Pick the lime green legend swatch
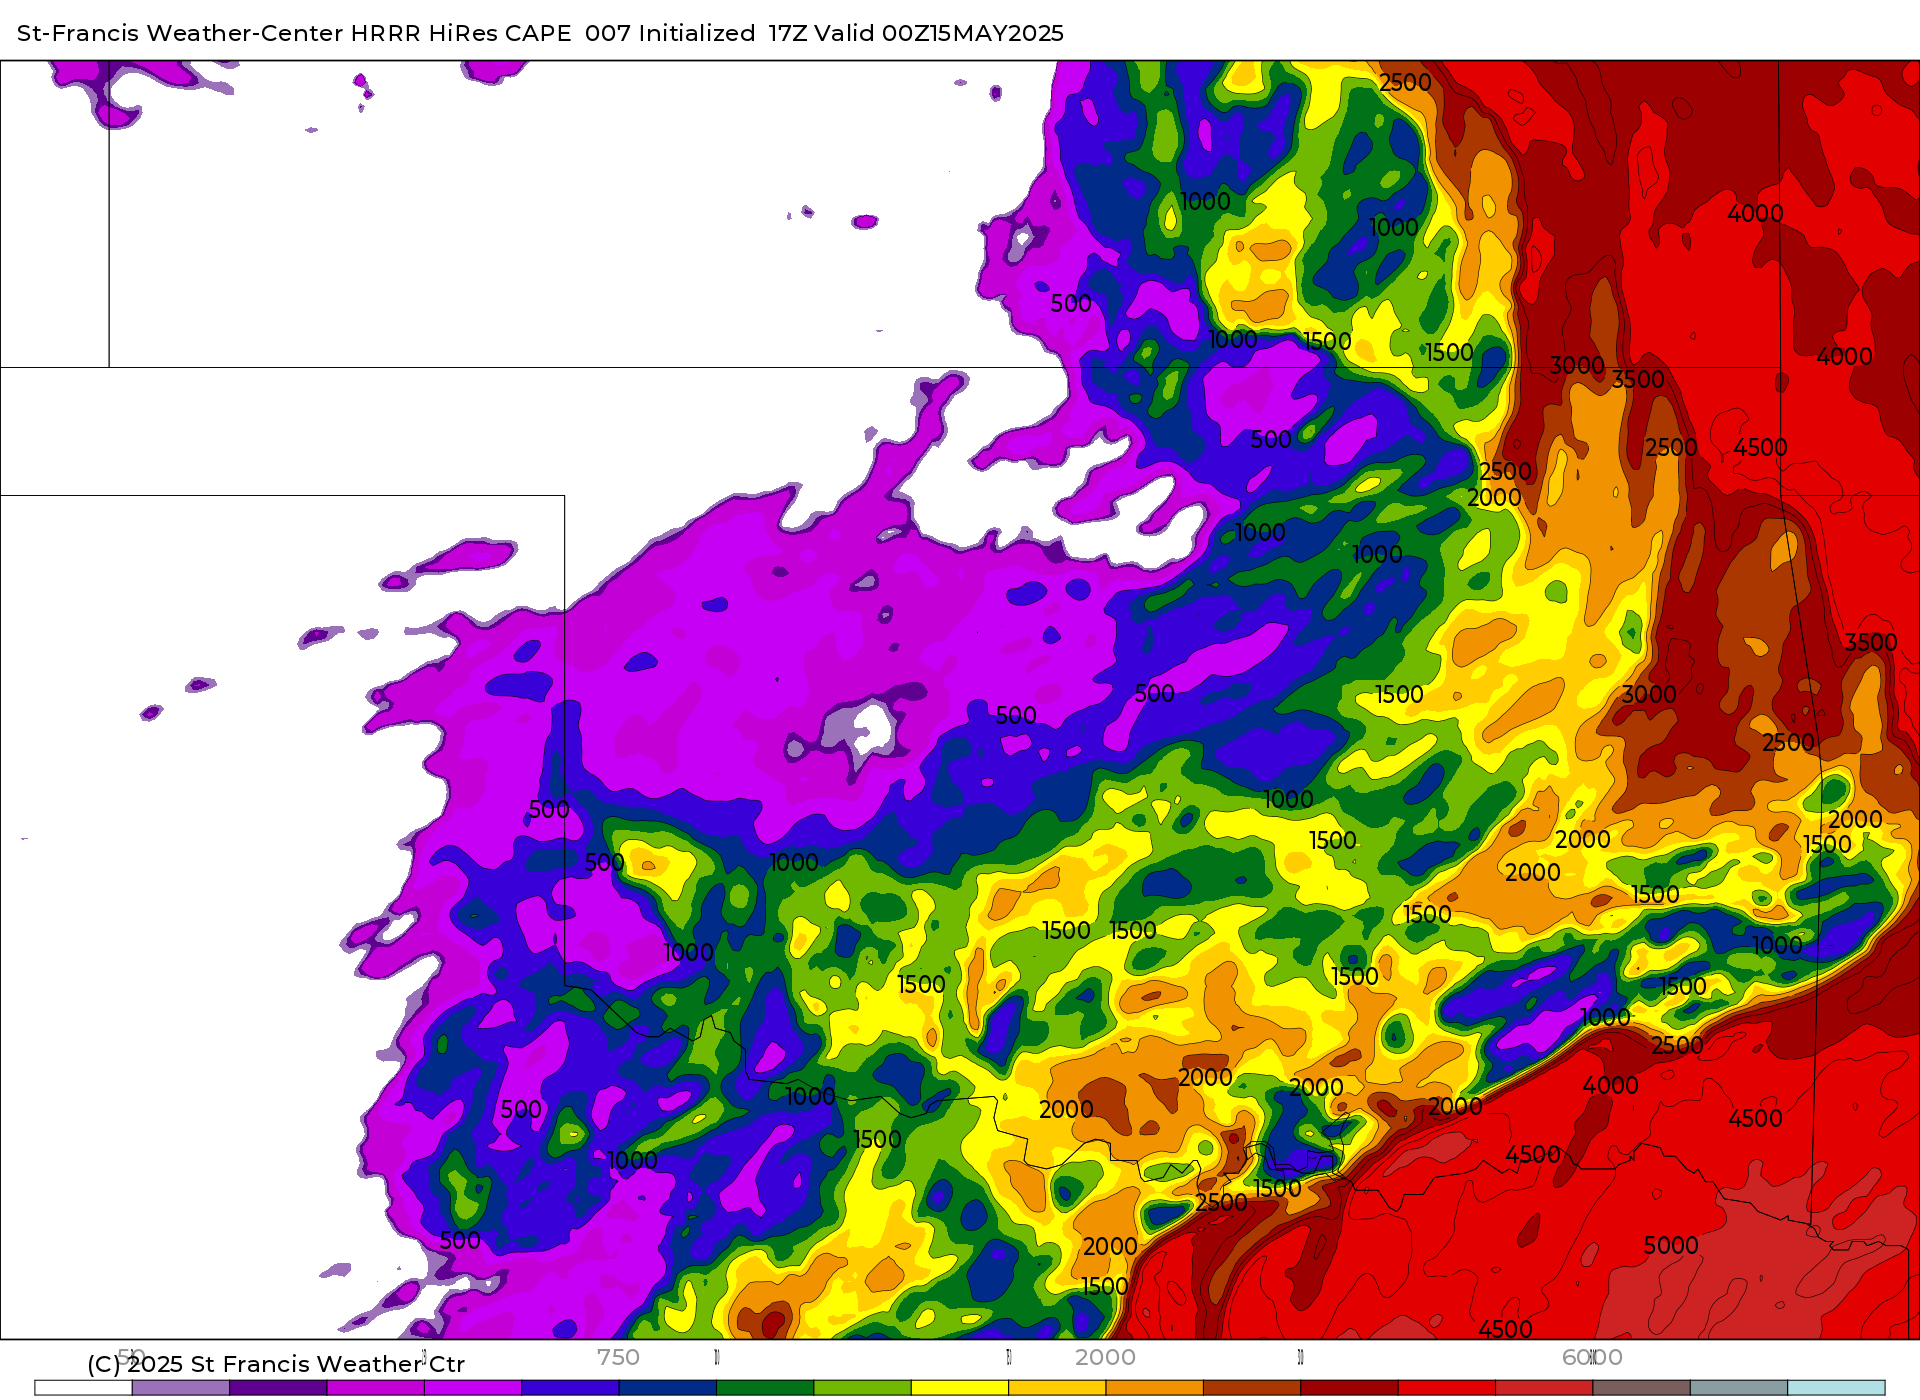This screenshot has width=1920, height=1400. coord(863,1388)
